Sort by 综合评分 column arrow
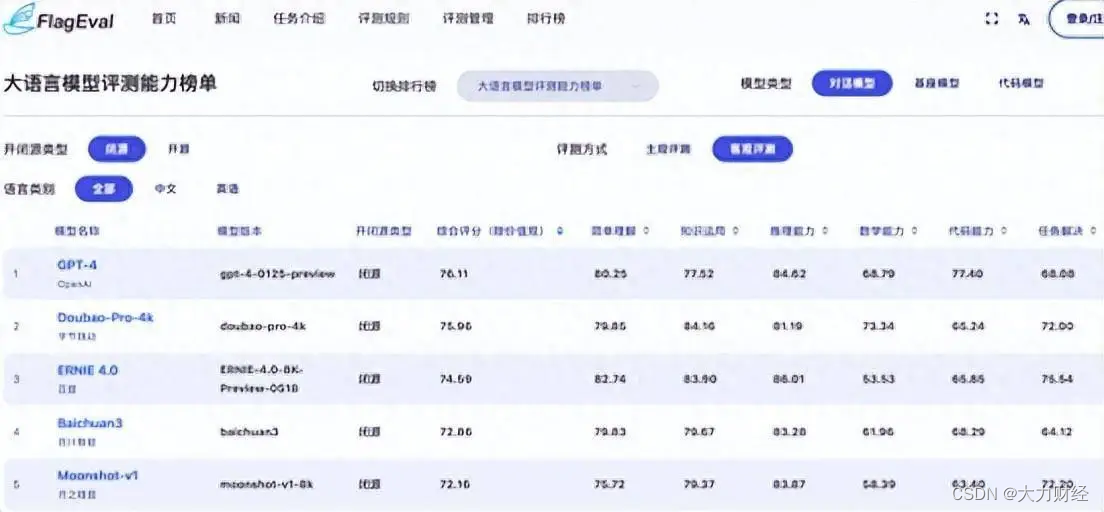 click(x=560, y=231)
